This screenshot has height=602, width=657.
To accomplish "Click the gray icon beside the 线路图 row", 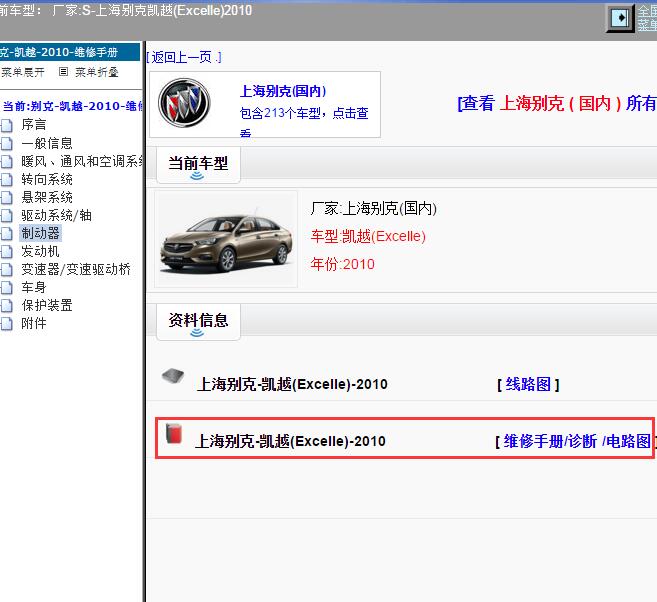I will (173, 375).
